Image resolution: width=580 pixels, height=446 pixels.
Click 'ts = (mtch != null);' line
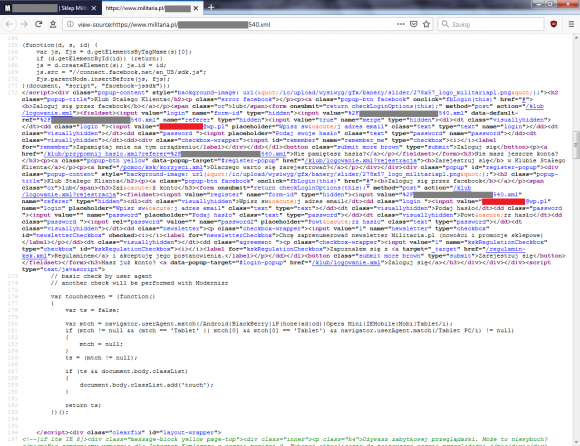click(x=101, y=358)
